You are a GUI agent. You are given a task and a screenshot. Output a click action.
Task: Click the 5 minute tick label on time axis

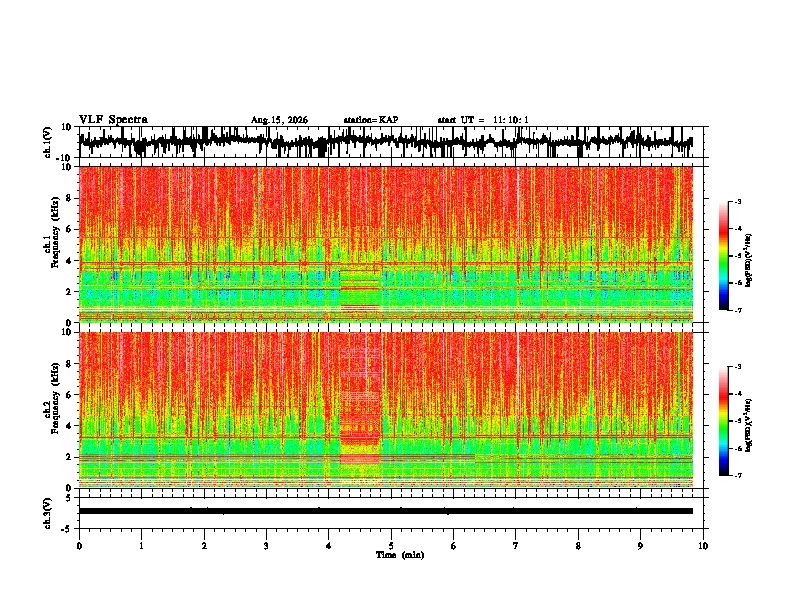[x=391, y=546]
